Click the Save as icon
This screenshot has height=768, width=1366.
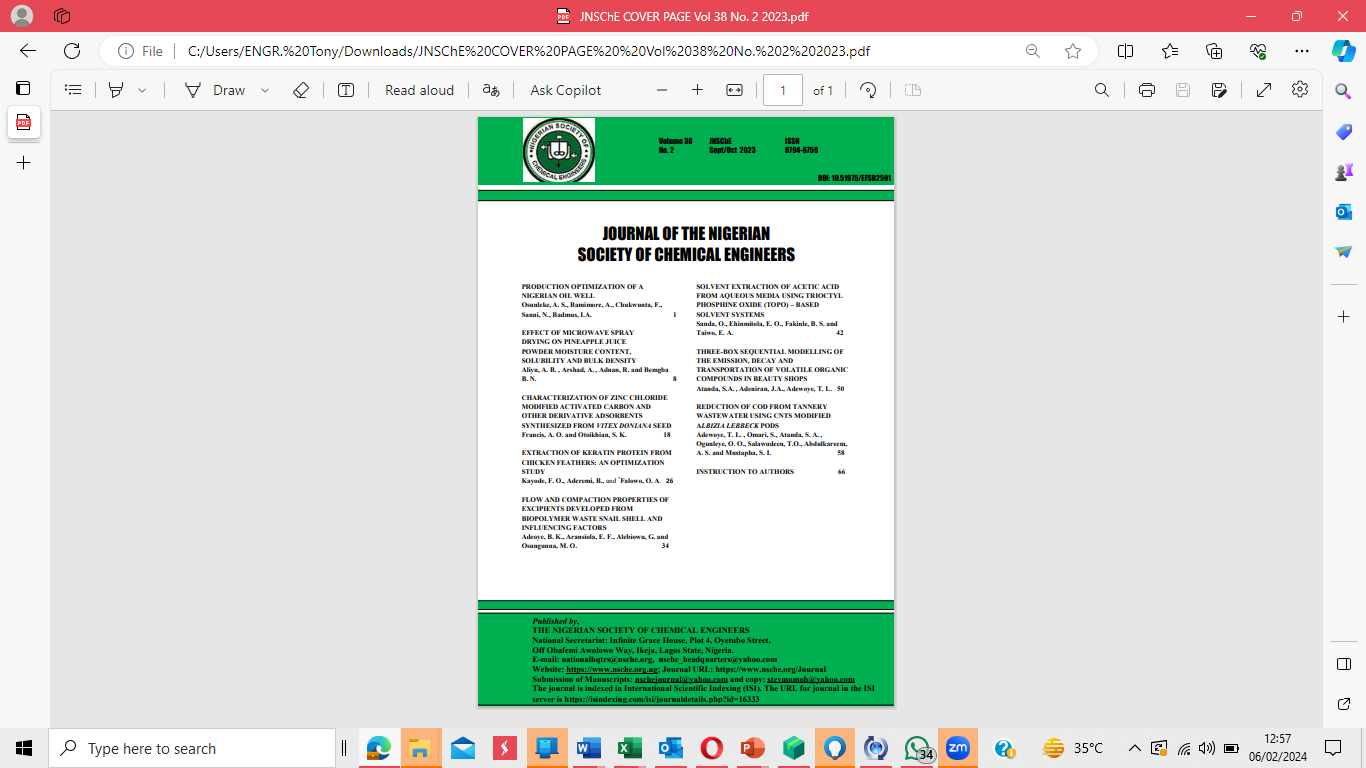(1219, 90)
